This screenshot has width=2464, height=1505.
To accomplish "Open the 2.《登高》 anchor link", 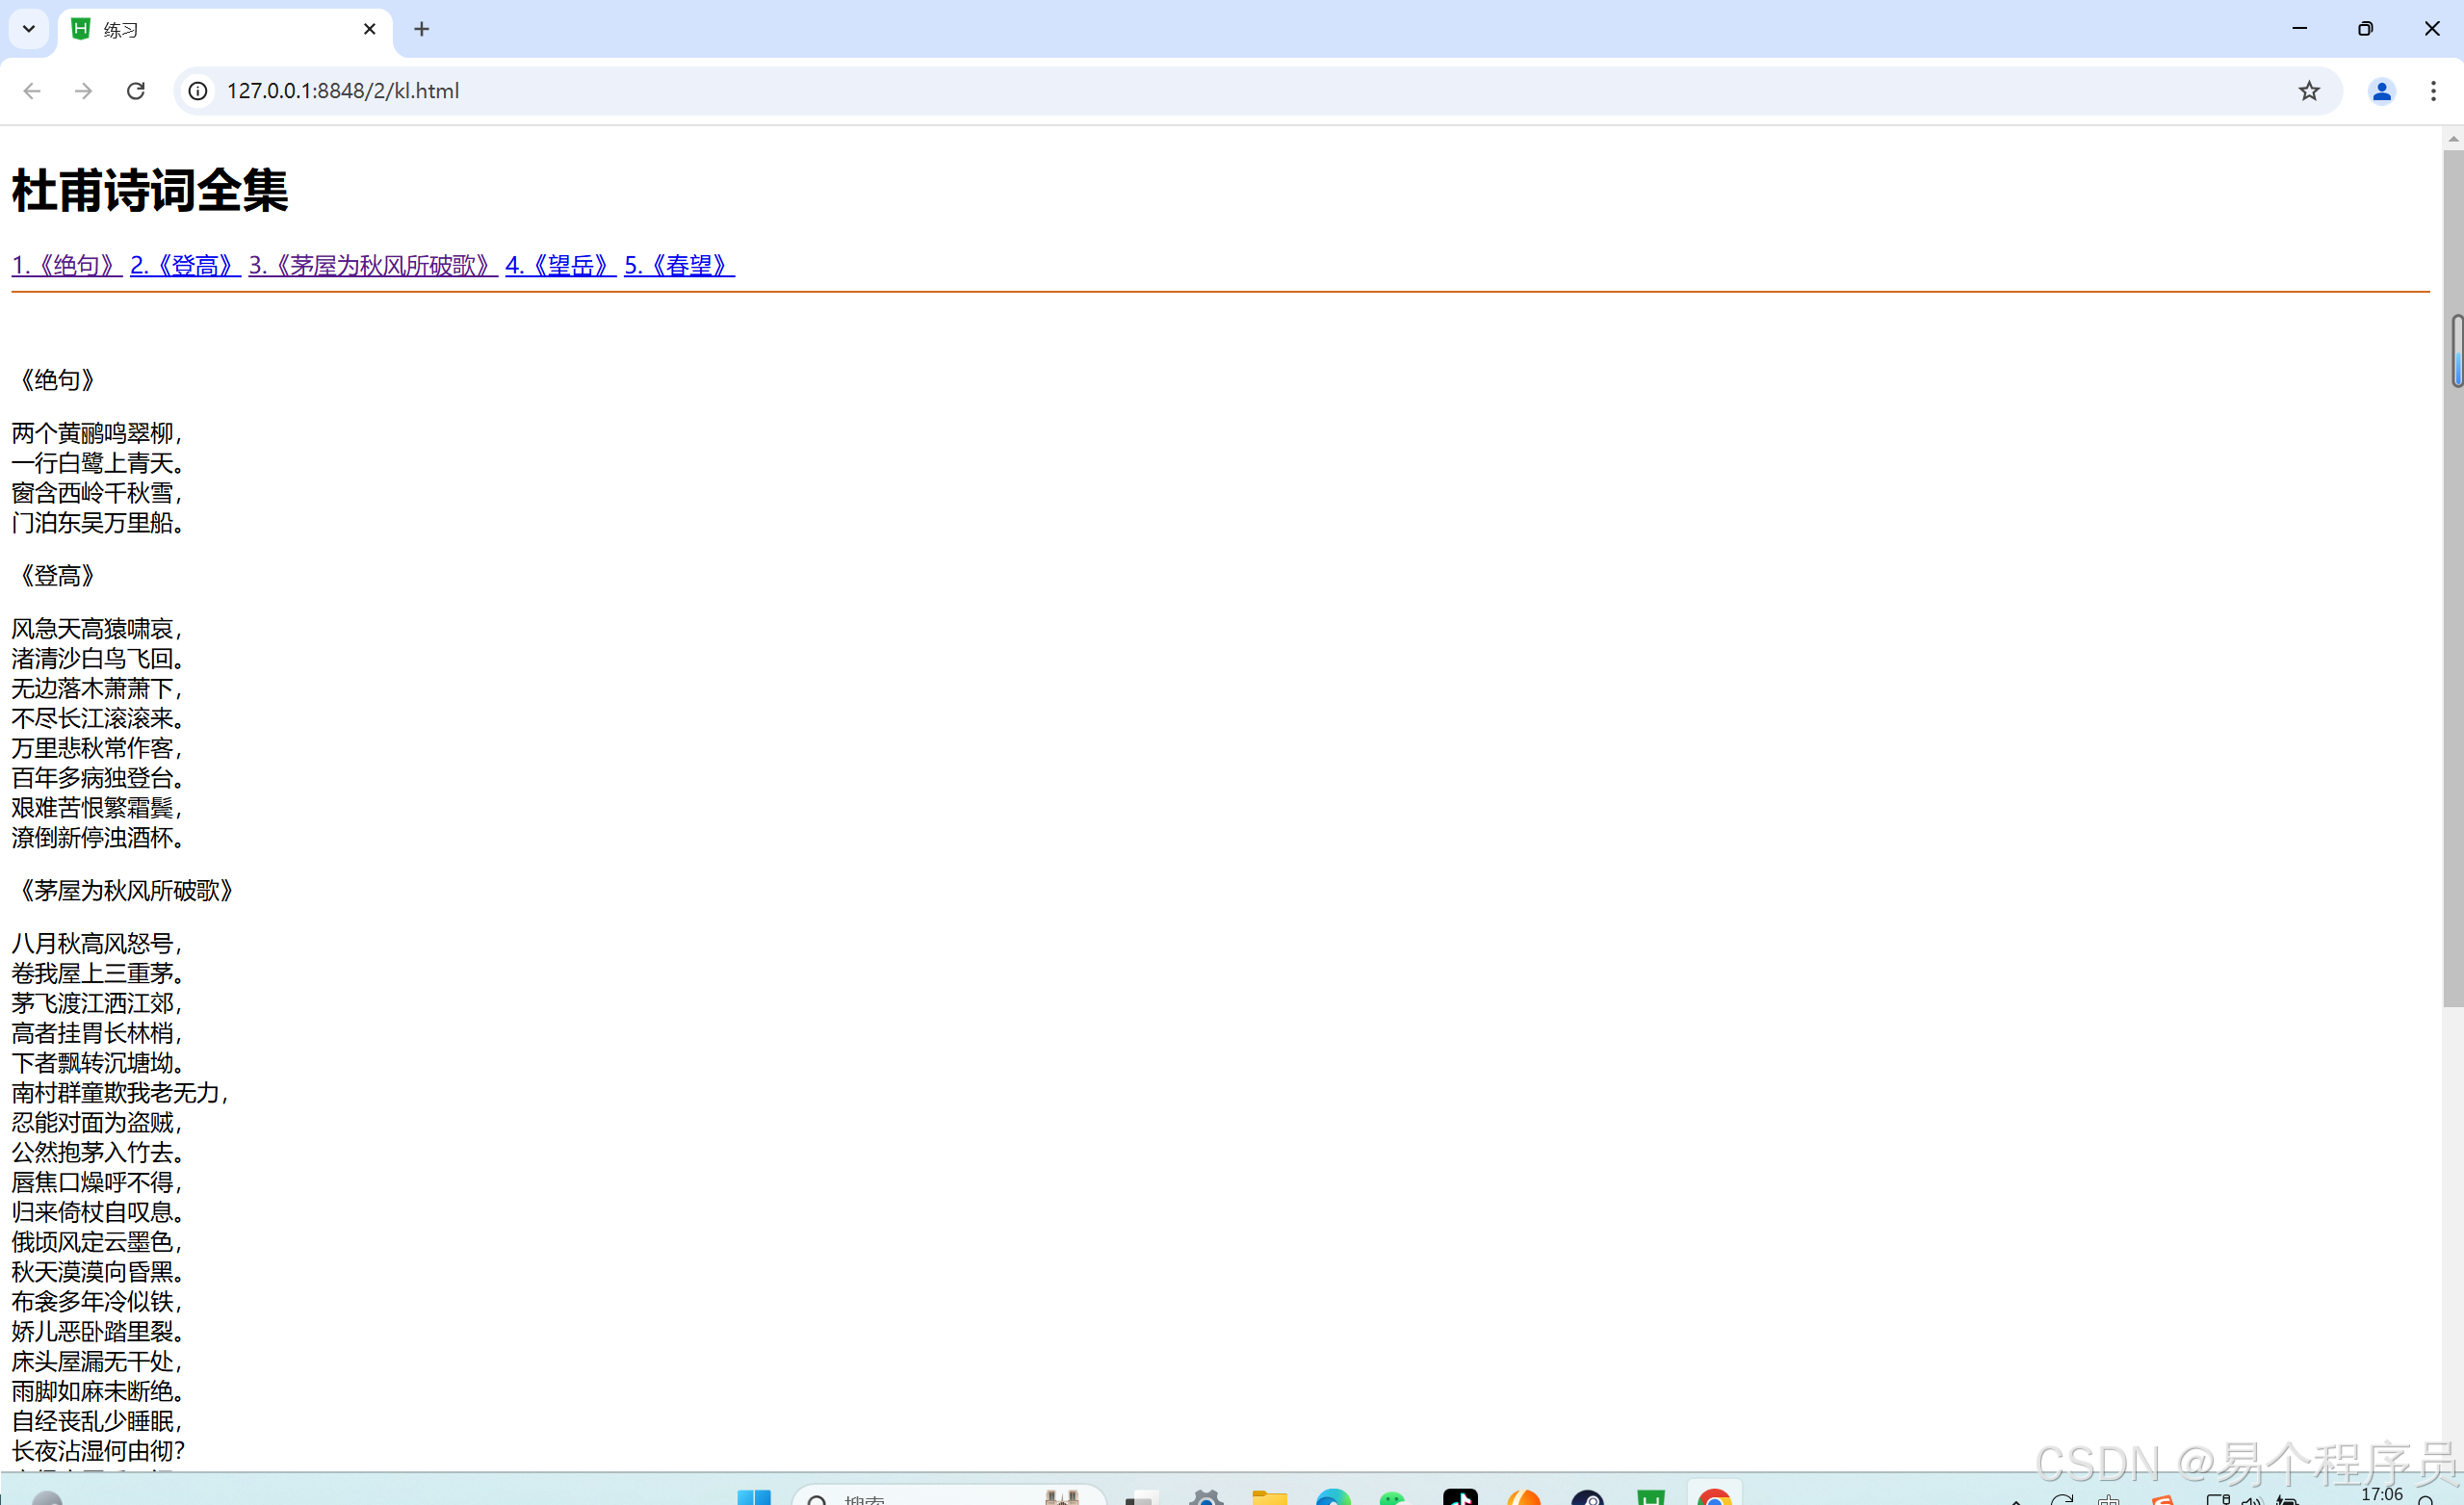I will [x=185, y=265].
